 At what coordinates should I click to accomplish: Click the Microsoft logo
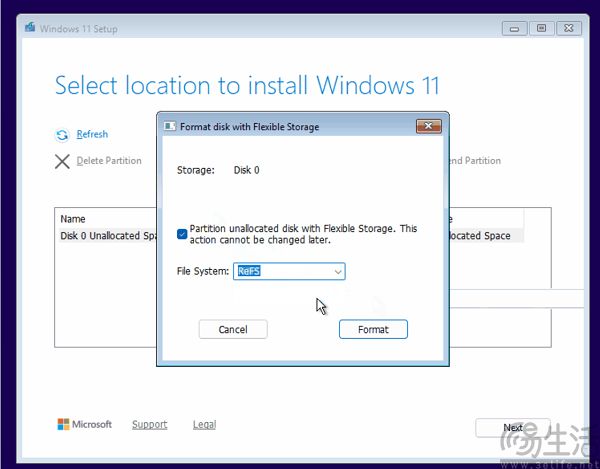point(85,424)
